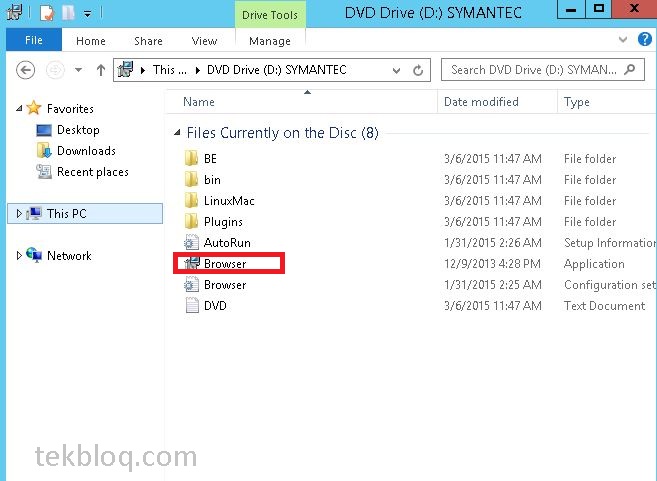This screenshot has height=481, width=657.
Task: Select the AutoRun setup information icon
Action: click(191, 243)
